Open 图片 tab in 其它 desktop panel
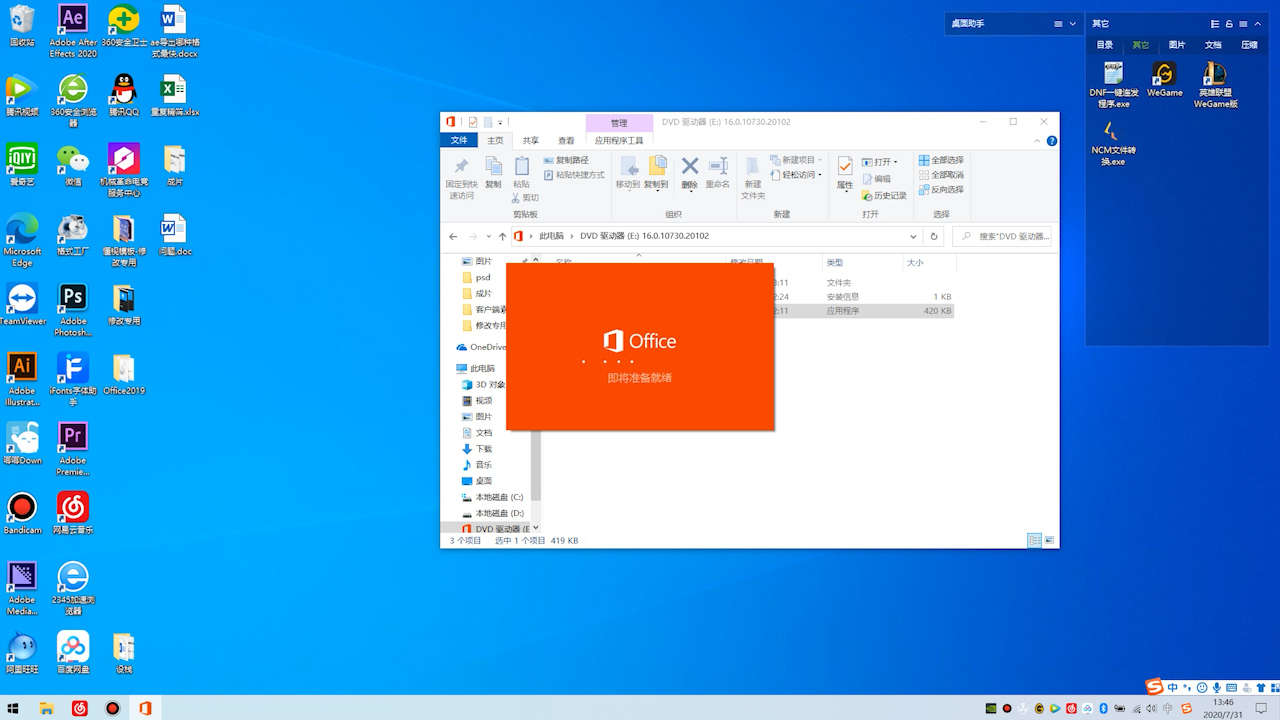1280x720 pixels. coord(1177,45)
